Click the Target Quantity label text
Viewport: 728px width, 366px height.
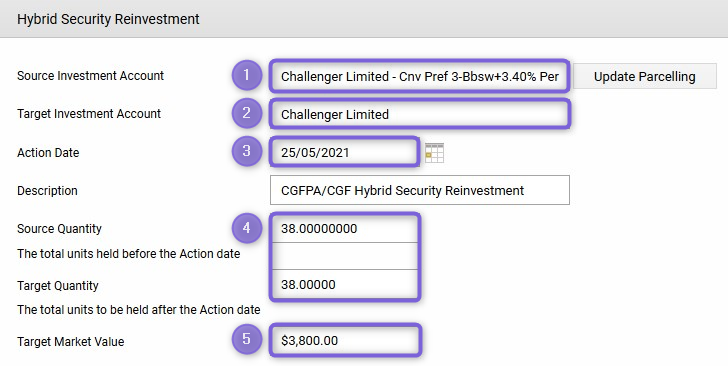[58, 285]
